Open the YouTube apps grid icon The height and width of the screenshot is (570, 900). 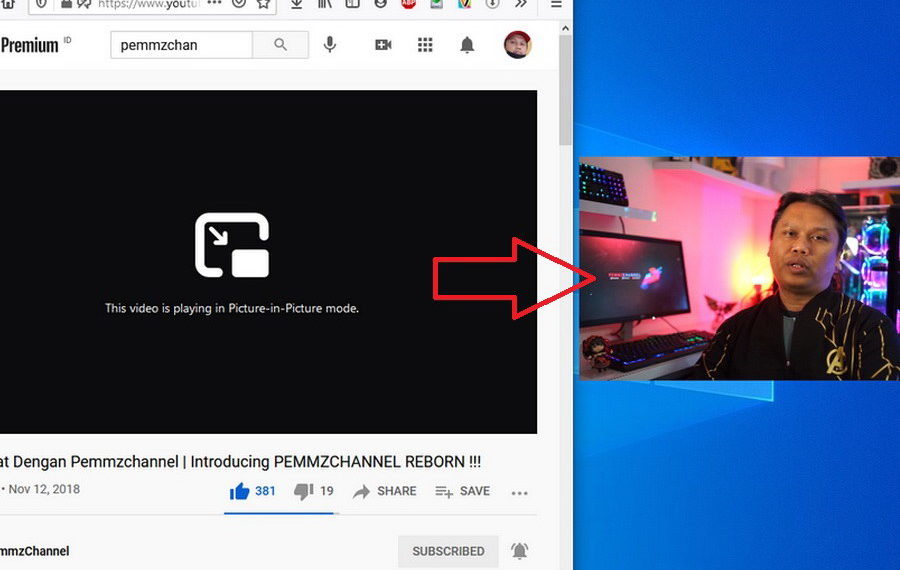pyautogui.click(x=425, y=45)
